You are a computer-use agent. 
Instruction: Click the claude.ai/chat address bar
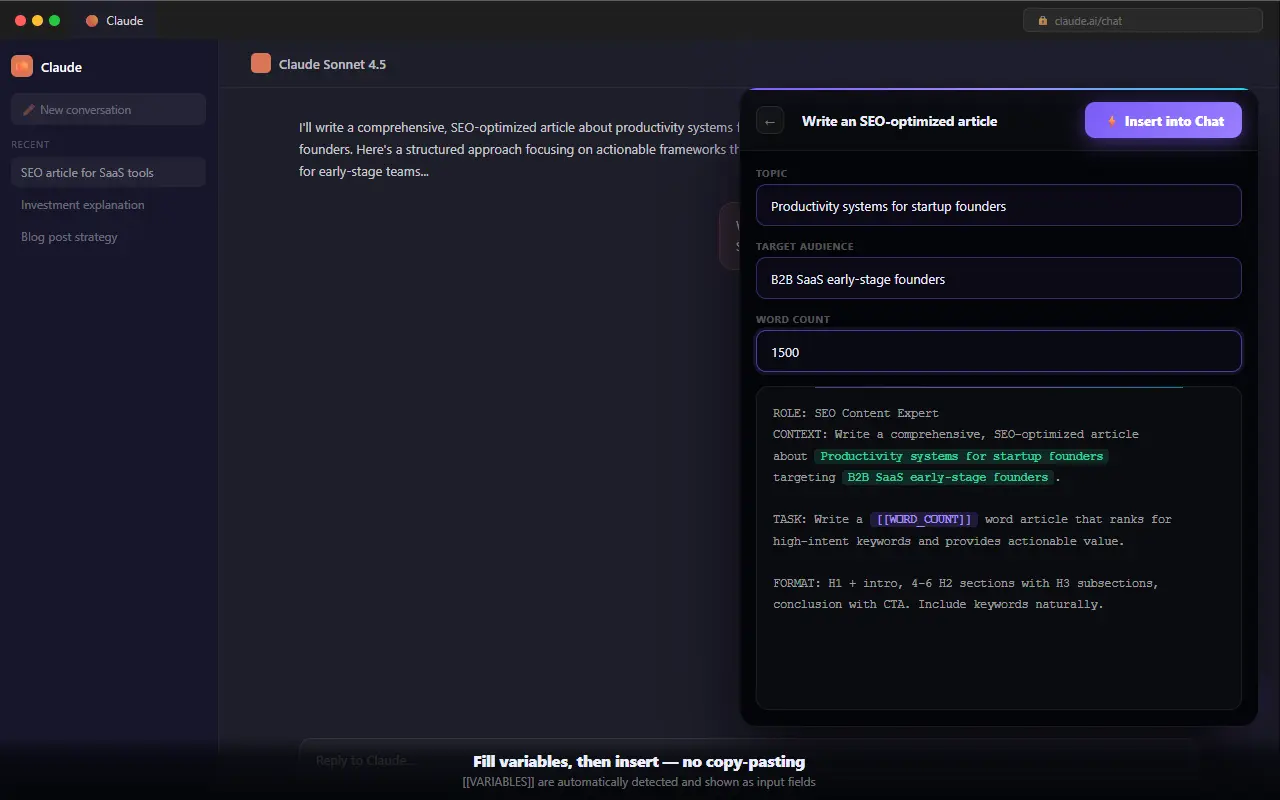click(x=1142, y=20)
